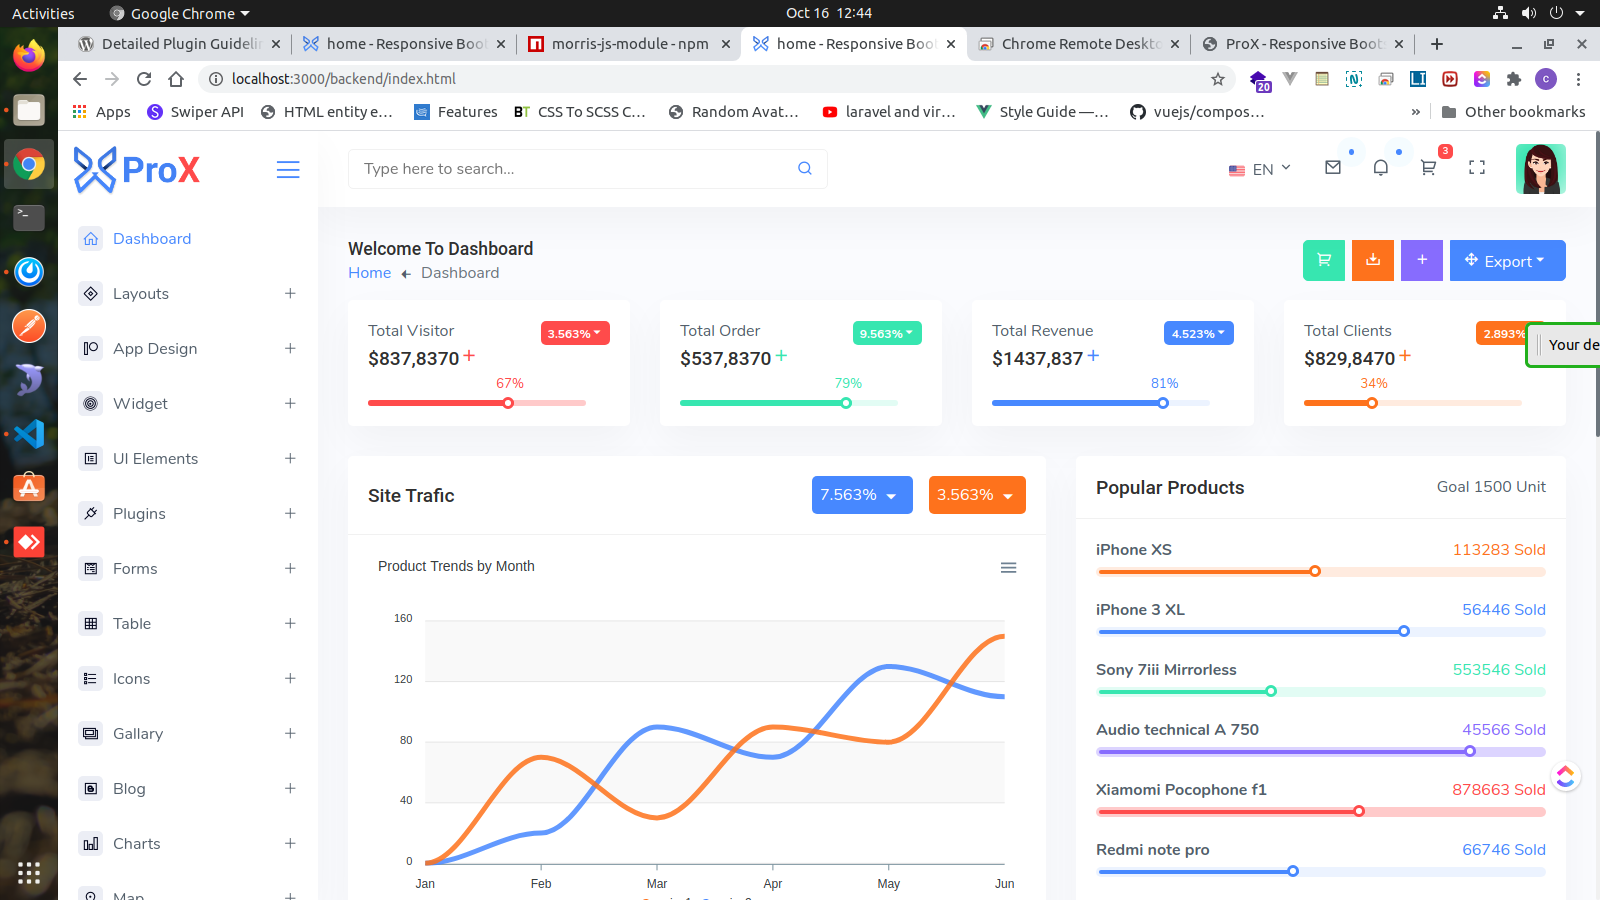Screen dimensions: 1600x900
Task: Open the notifications bell icon
Action: click(x=1380, y=168)
